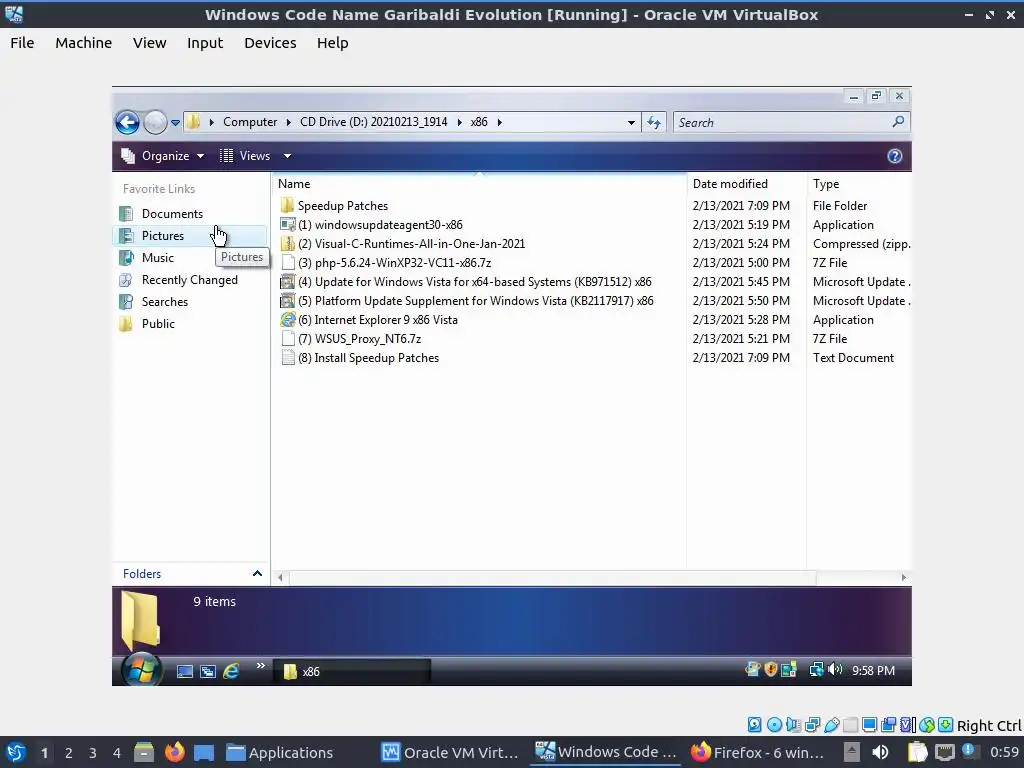Expand arrow after Computer in breadcrumb
This screenshot has width=1024, height=768.
click(289, 122)
